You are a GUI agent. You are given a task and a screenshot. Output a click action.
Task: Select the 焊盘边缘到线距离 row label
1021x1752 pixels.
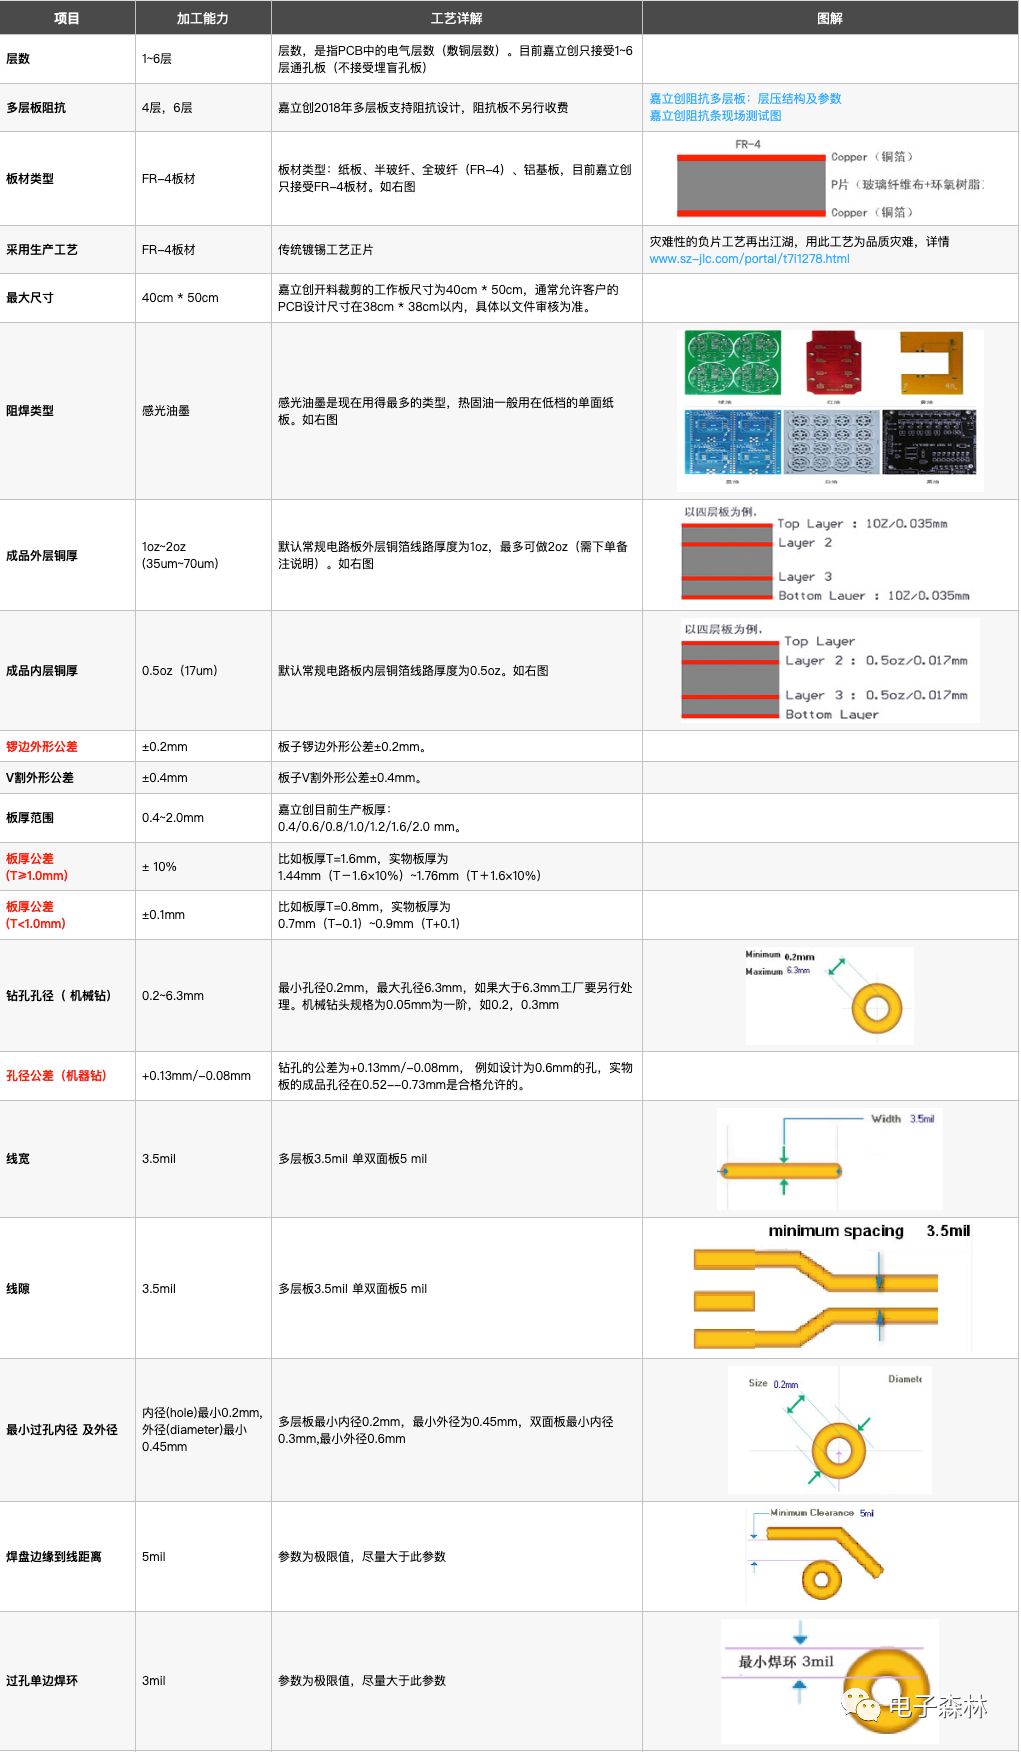(54, 1557)
